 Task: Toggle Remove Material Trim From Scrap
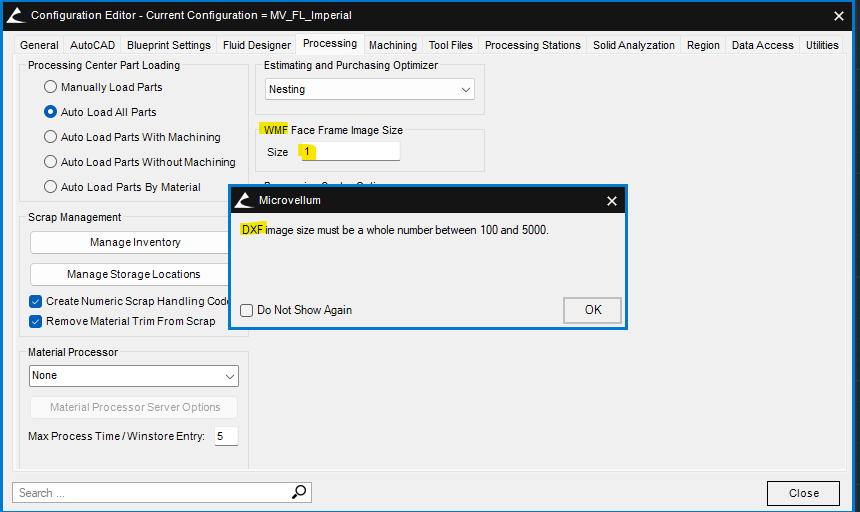[36, 321]
